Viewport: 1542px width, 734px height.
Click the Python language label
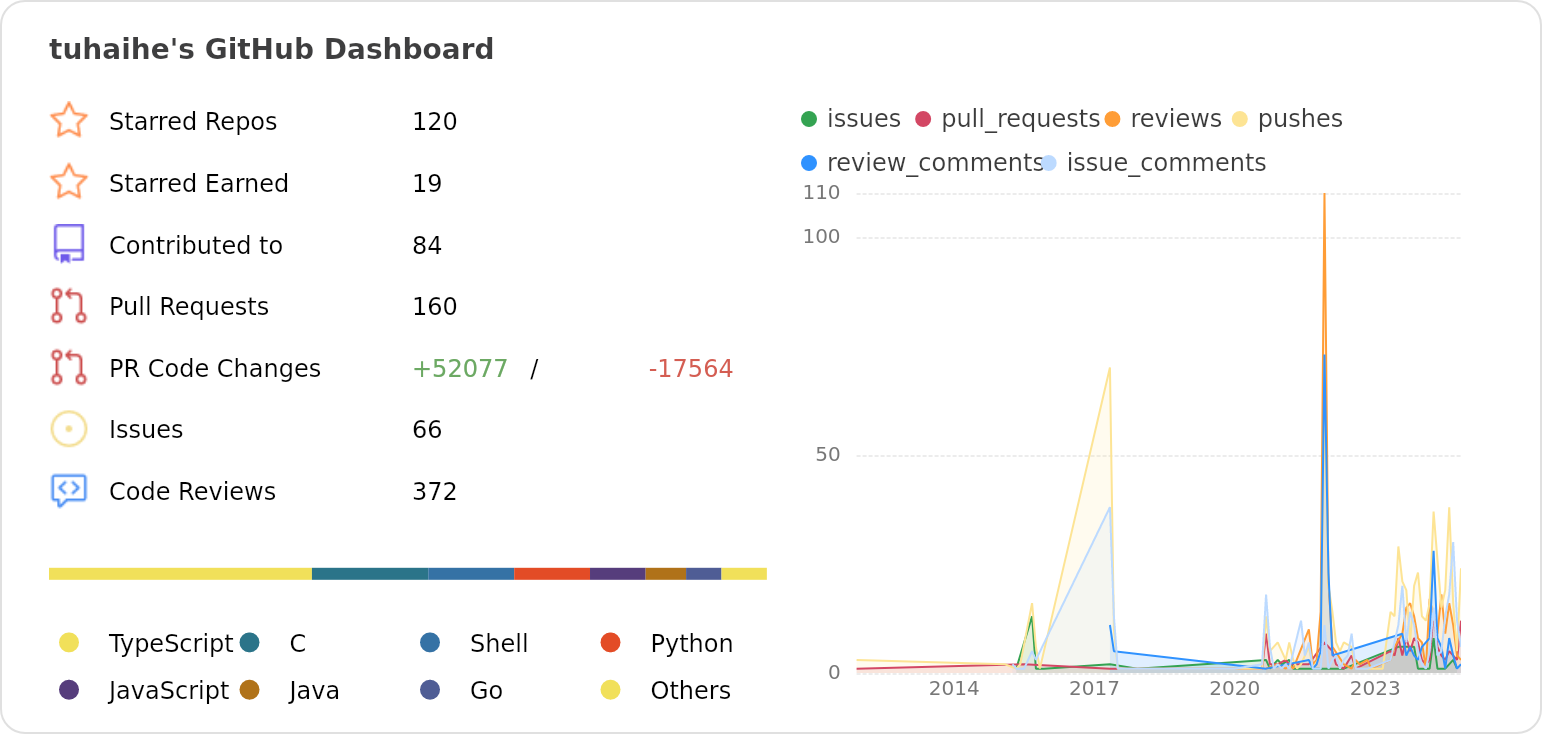[x=692, y=644]
